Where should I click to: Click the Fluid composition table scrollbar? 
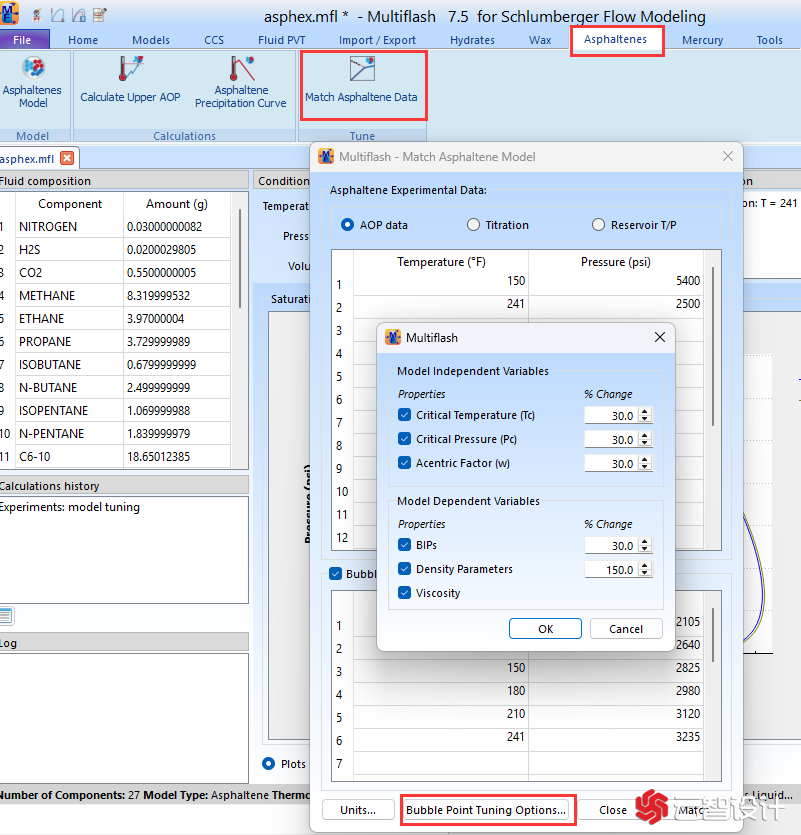[x=240, y=258]
